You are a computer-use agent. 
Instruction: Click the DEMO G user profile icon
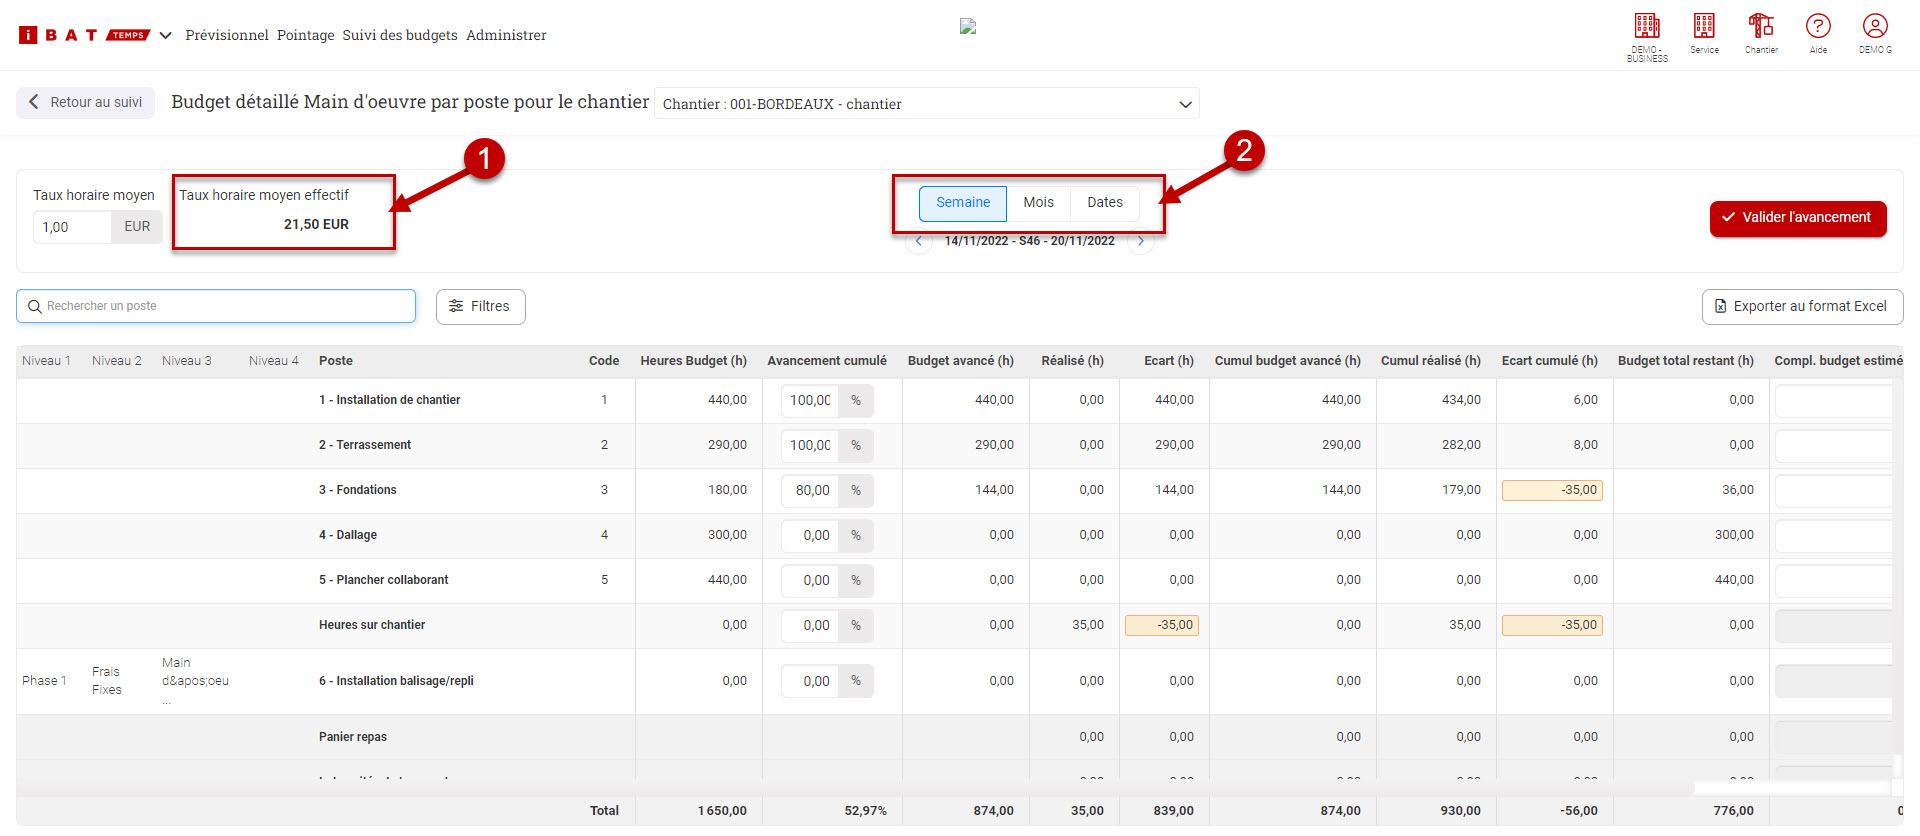tap(1875, 27)
